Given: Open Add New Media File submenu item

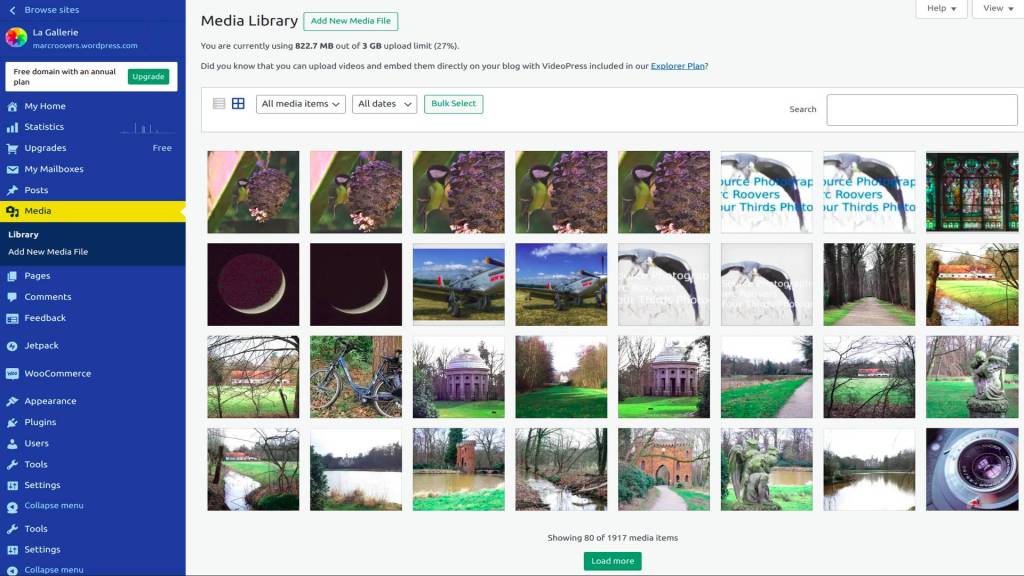Looking at the screenshot, I should (x=48, y=251).
